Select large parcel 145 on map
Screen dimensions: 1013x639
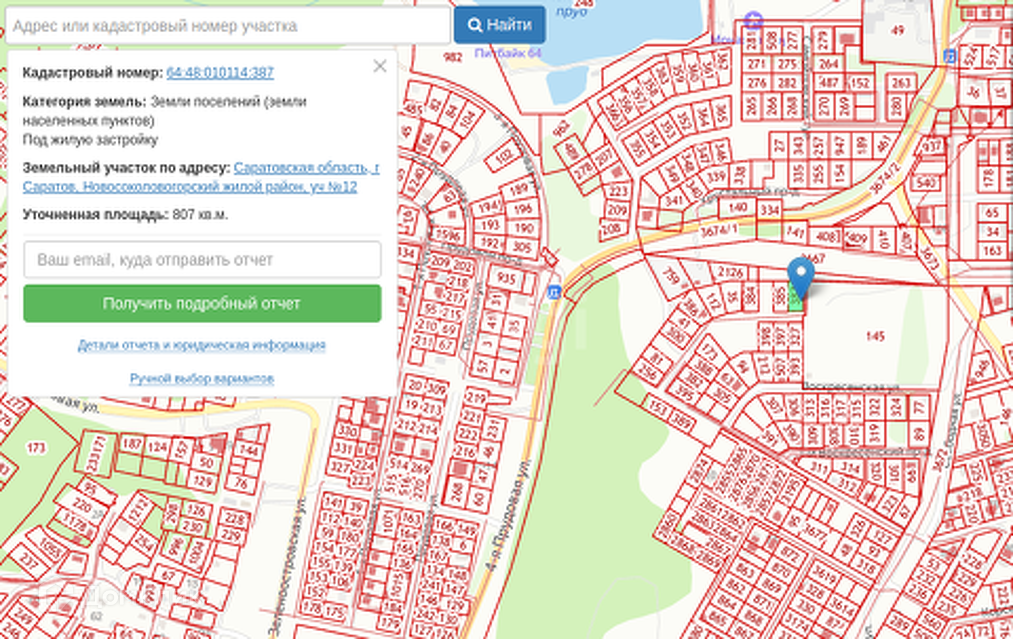(876, 336)
